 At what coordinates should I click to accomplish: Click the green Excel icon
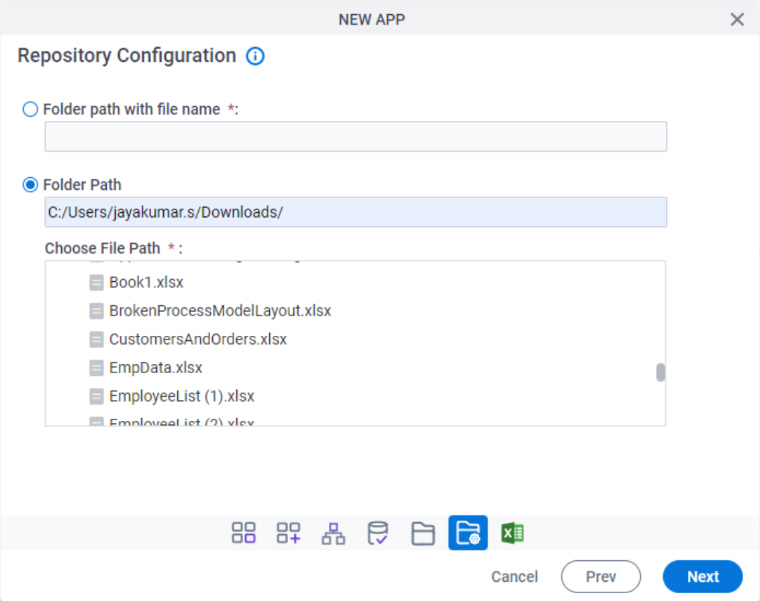(x=512, y=533)
